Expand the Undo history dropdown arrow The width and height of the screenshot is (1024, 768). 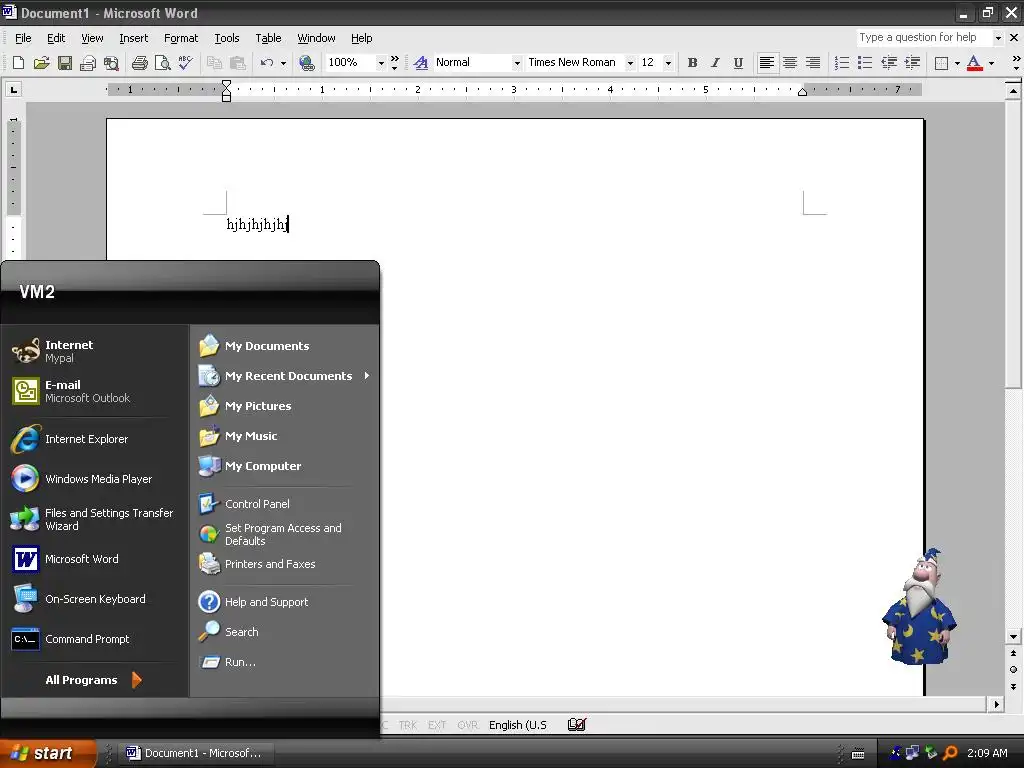[x=283, y=63]
